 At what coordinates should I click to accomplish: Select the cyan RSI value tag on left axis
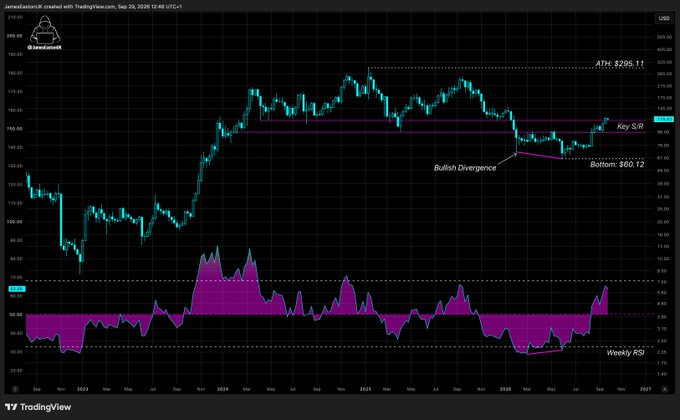(17, 289)
